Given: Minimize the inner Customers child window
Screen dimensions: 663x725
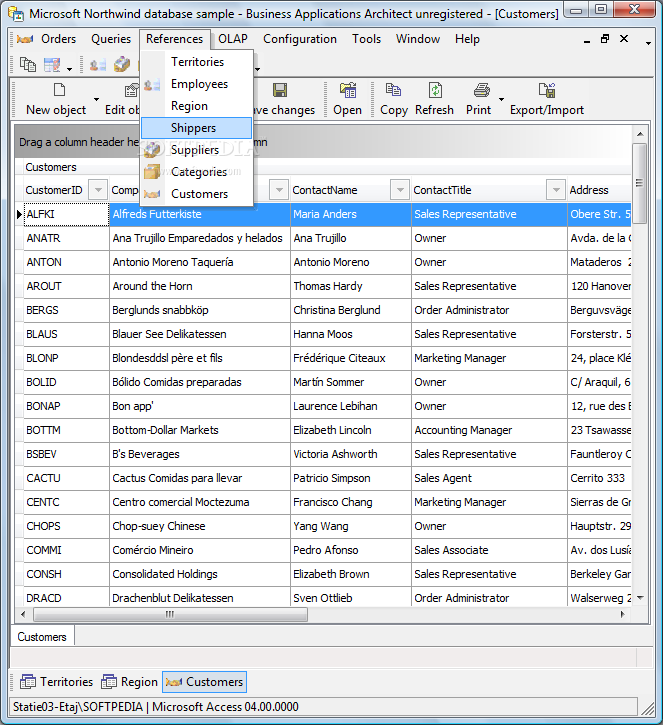Looking at the screenshot, I should click(587, 40).
